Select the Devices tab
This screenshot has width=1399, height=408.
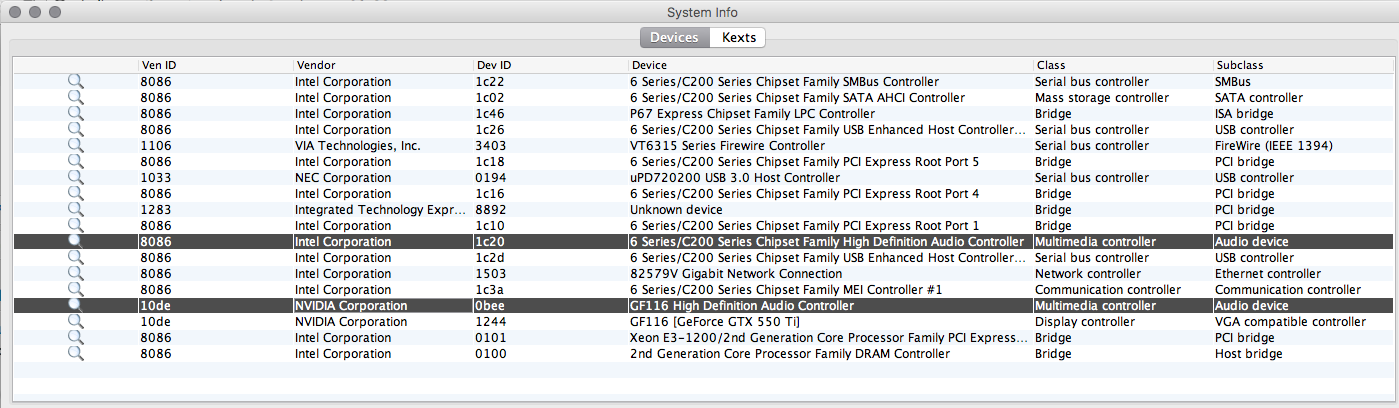point(674,38)
